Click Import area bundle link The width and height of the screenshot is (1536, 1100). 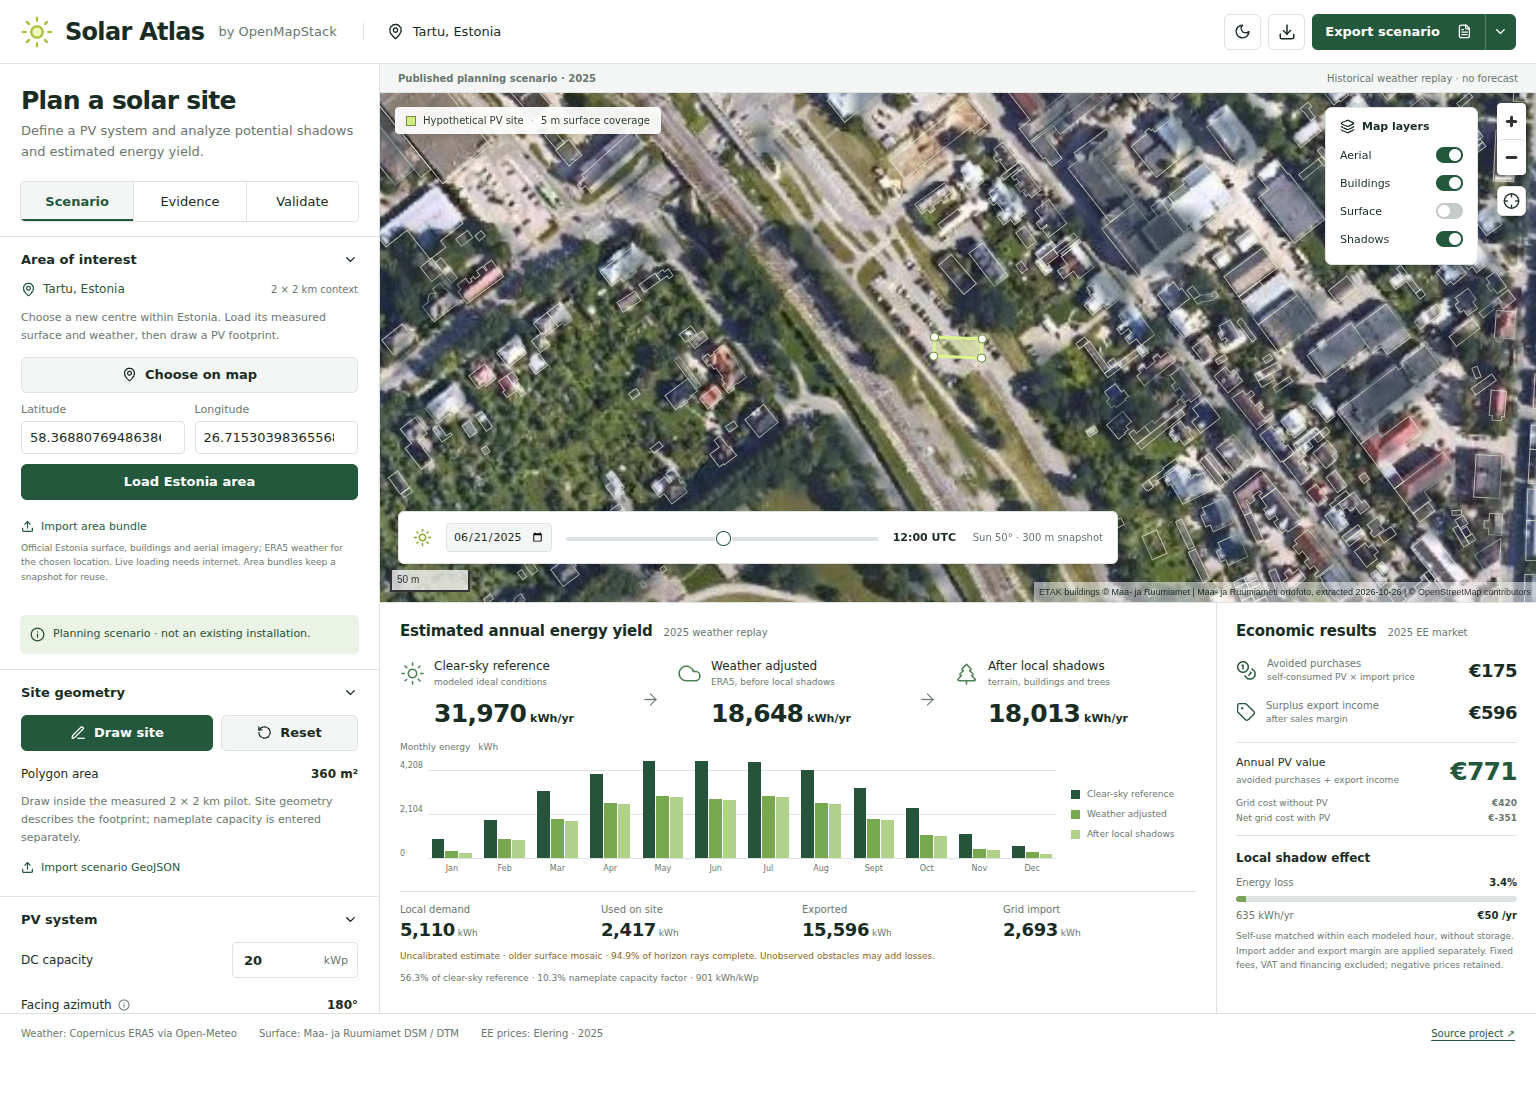84,526
